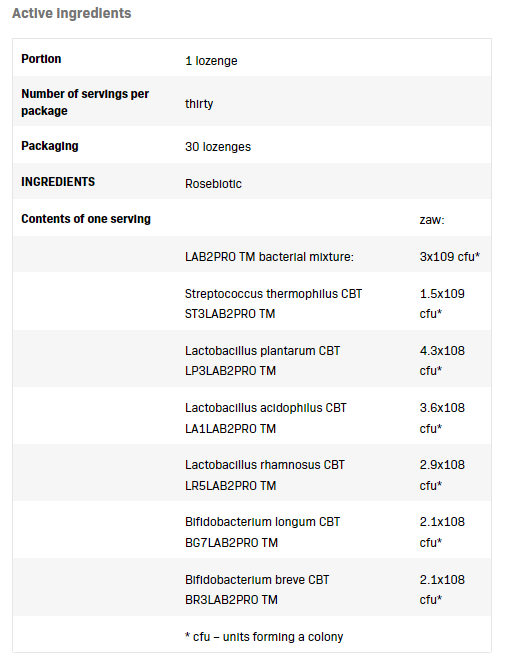Click the '30 lozenges' value
The width and height of the screenshot is (506, 663).
(218, 147)
